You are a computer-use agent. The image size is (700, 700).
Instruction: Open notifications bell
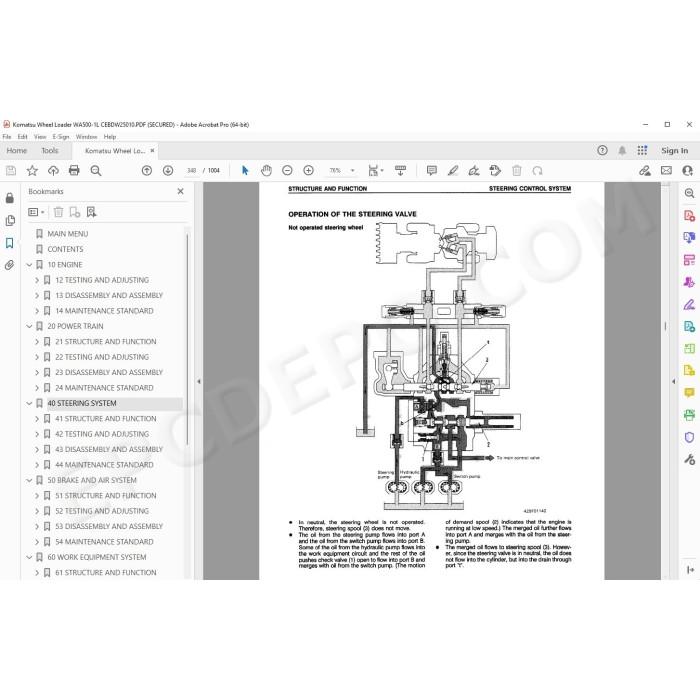click(x=622, y=150)
